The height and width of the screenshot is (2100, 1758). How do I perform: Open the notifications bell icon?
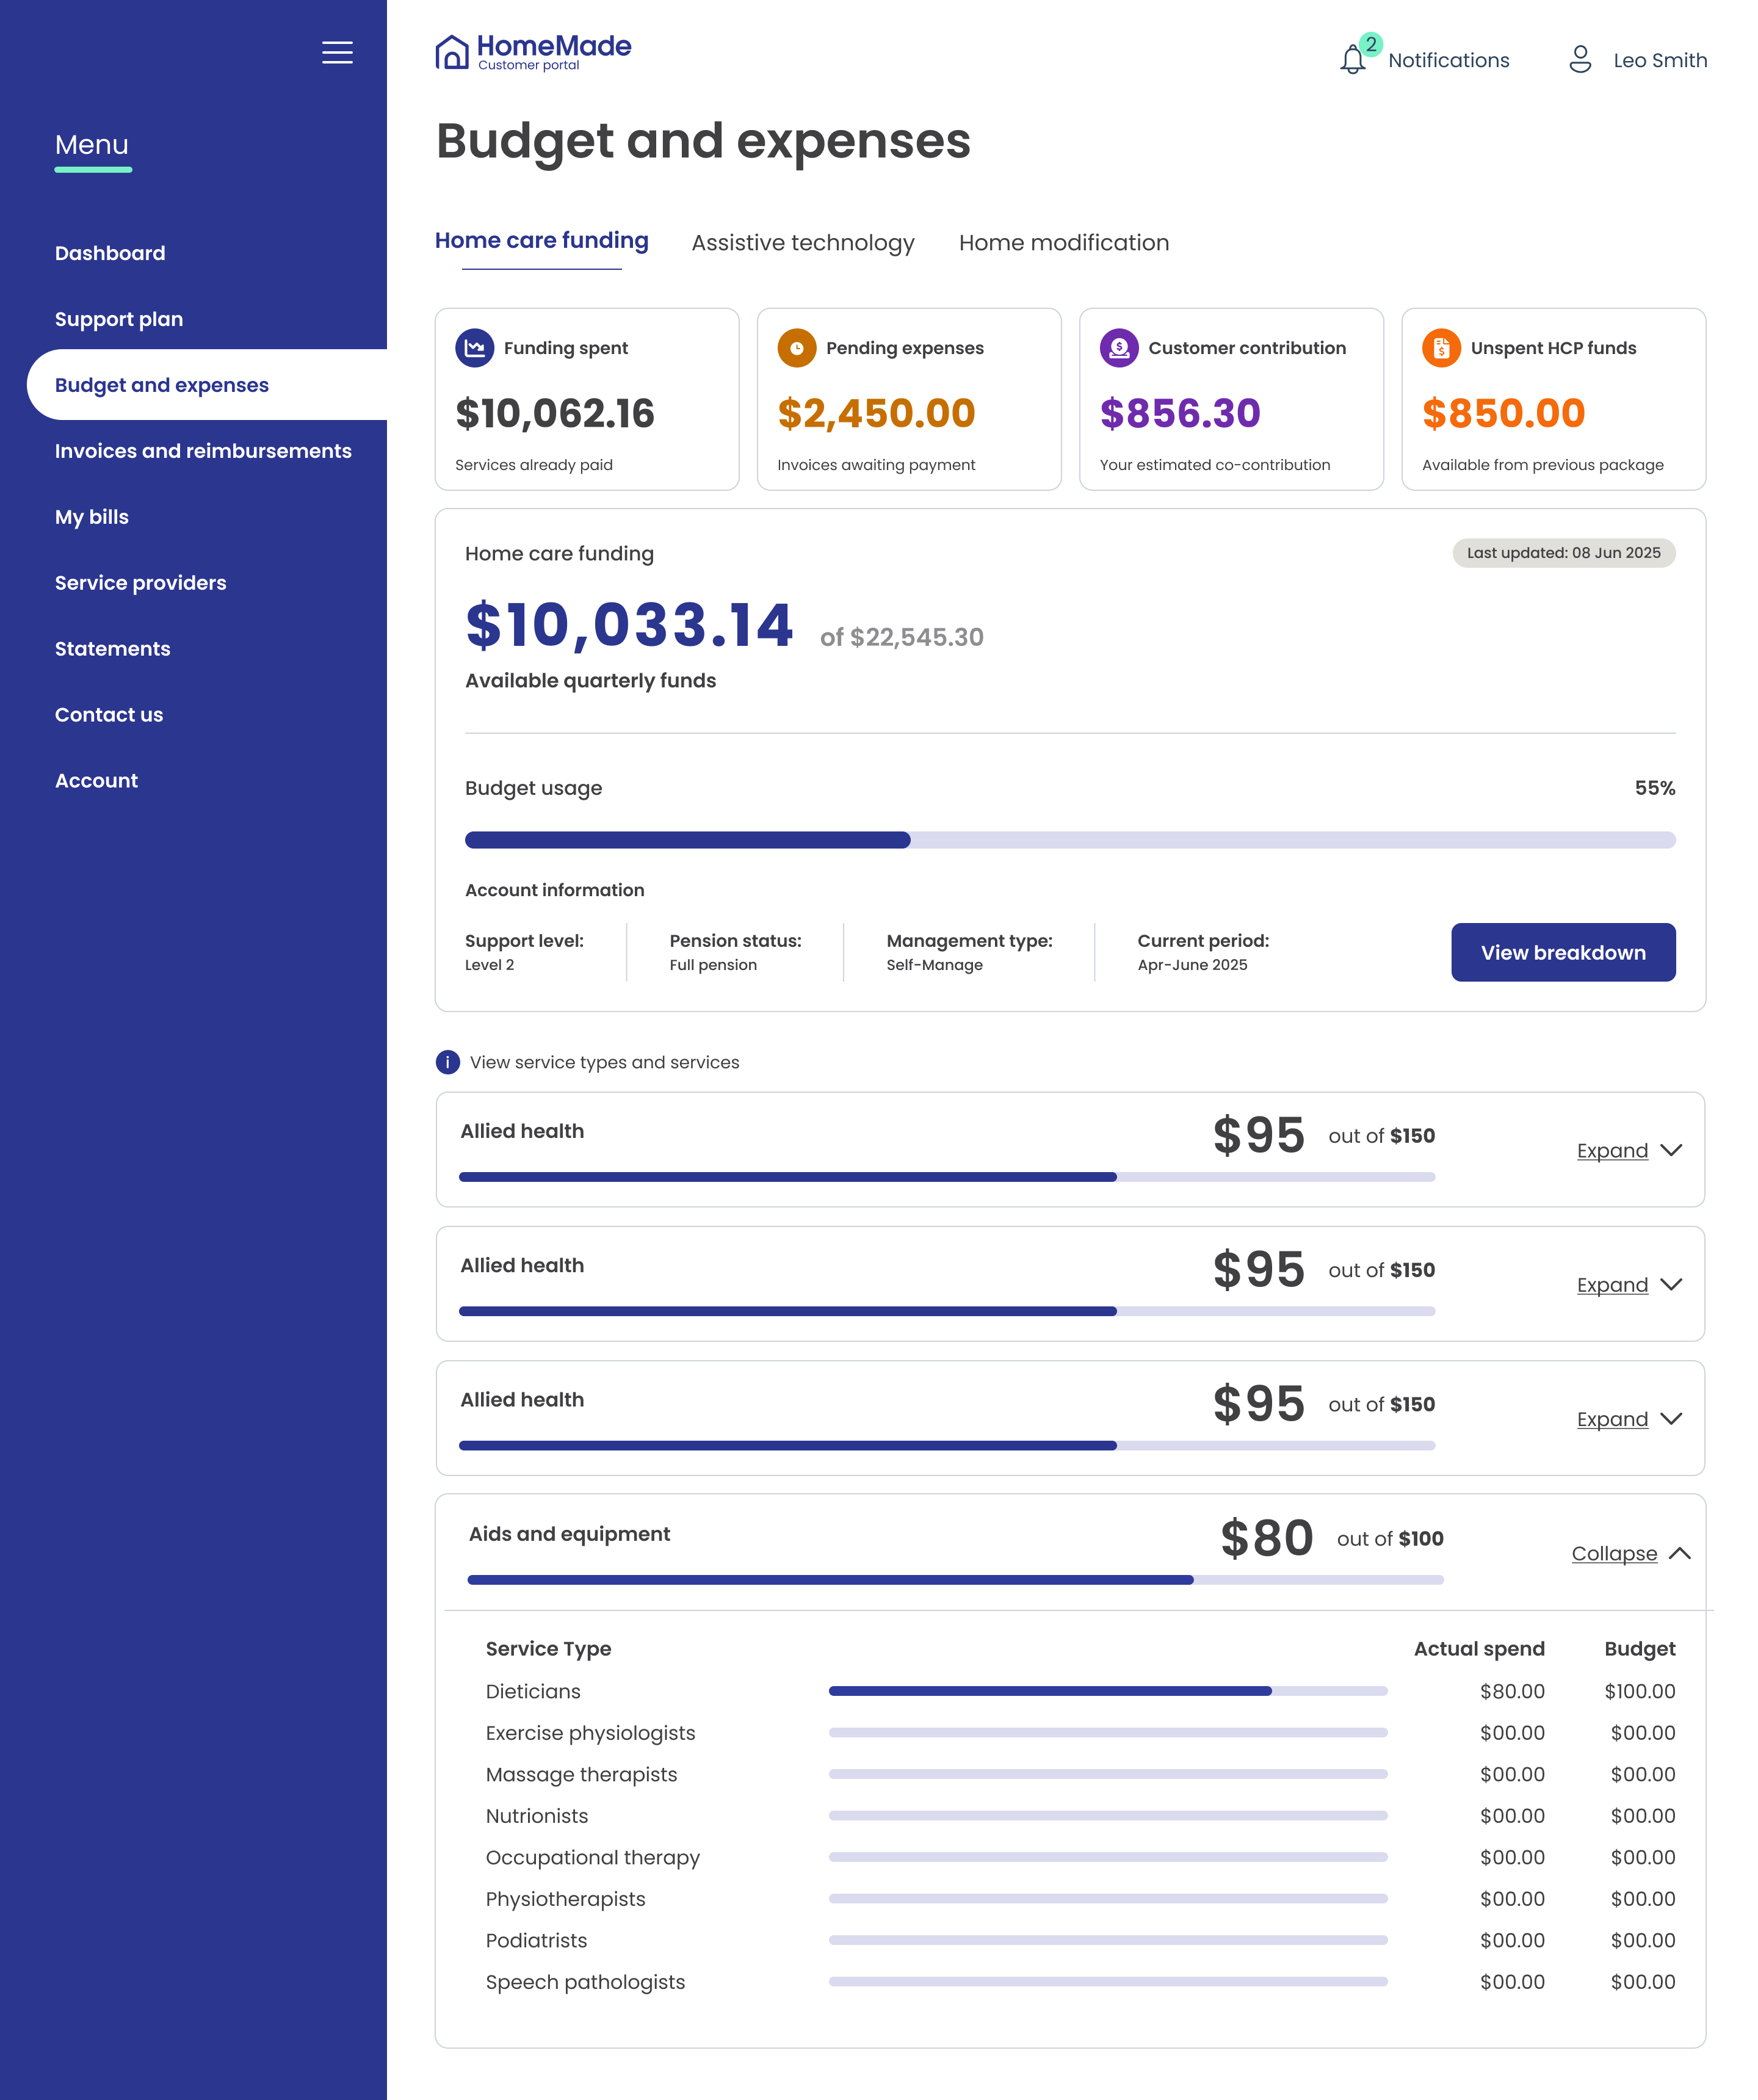click(x=1352, y=59)
